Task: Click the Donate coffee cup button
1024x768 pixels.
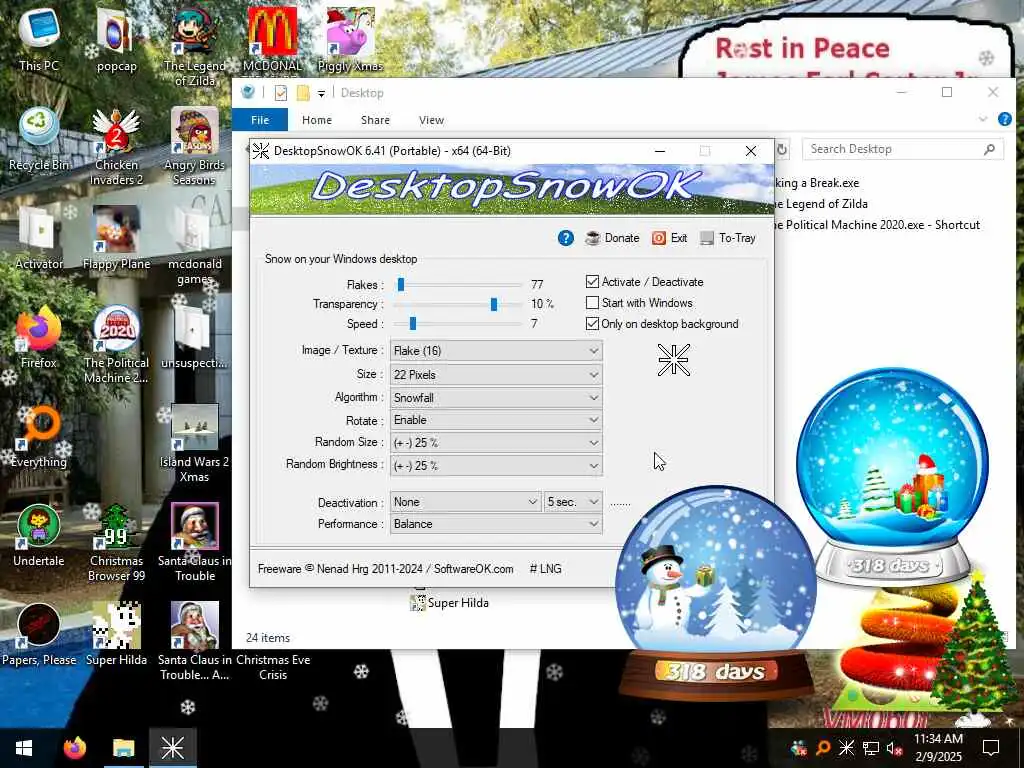Action: point(612,238)
